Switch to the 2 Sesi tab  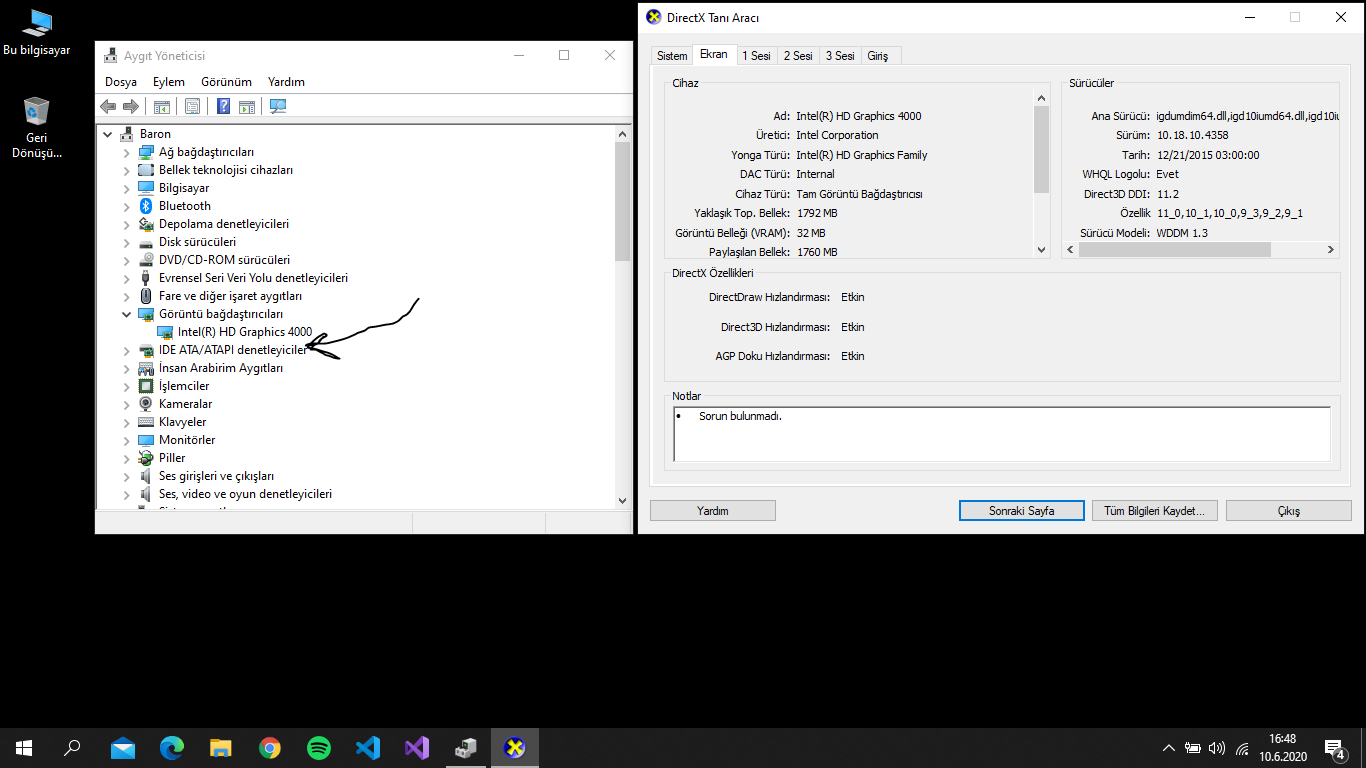(798, 56)
